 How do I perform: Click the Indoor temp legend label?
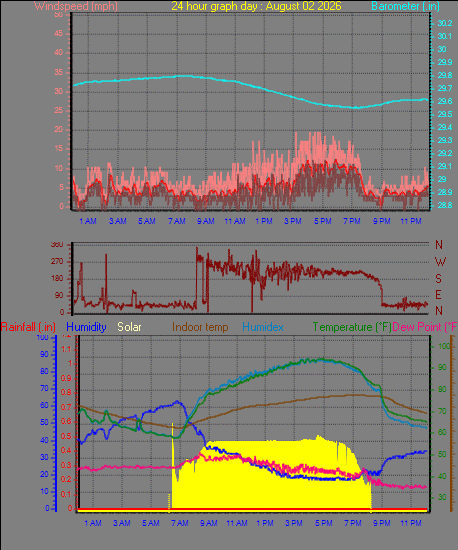coord(200,327)
